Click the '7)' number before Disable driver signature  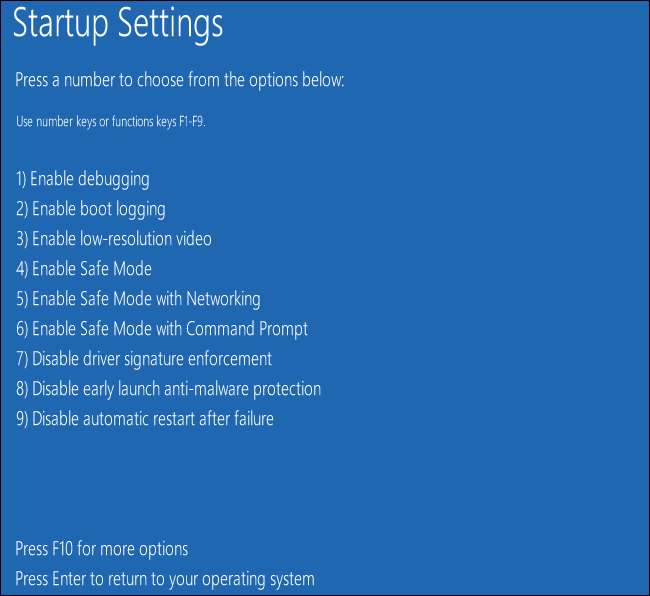coord(22,358)
